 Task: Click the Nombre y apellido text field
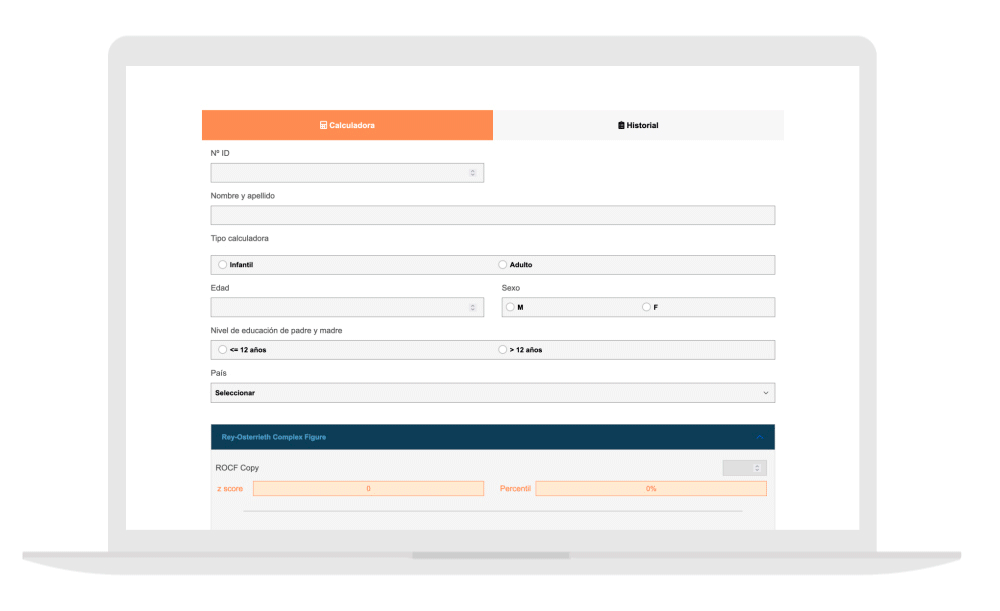point(492,215)
